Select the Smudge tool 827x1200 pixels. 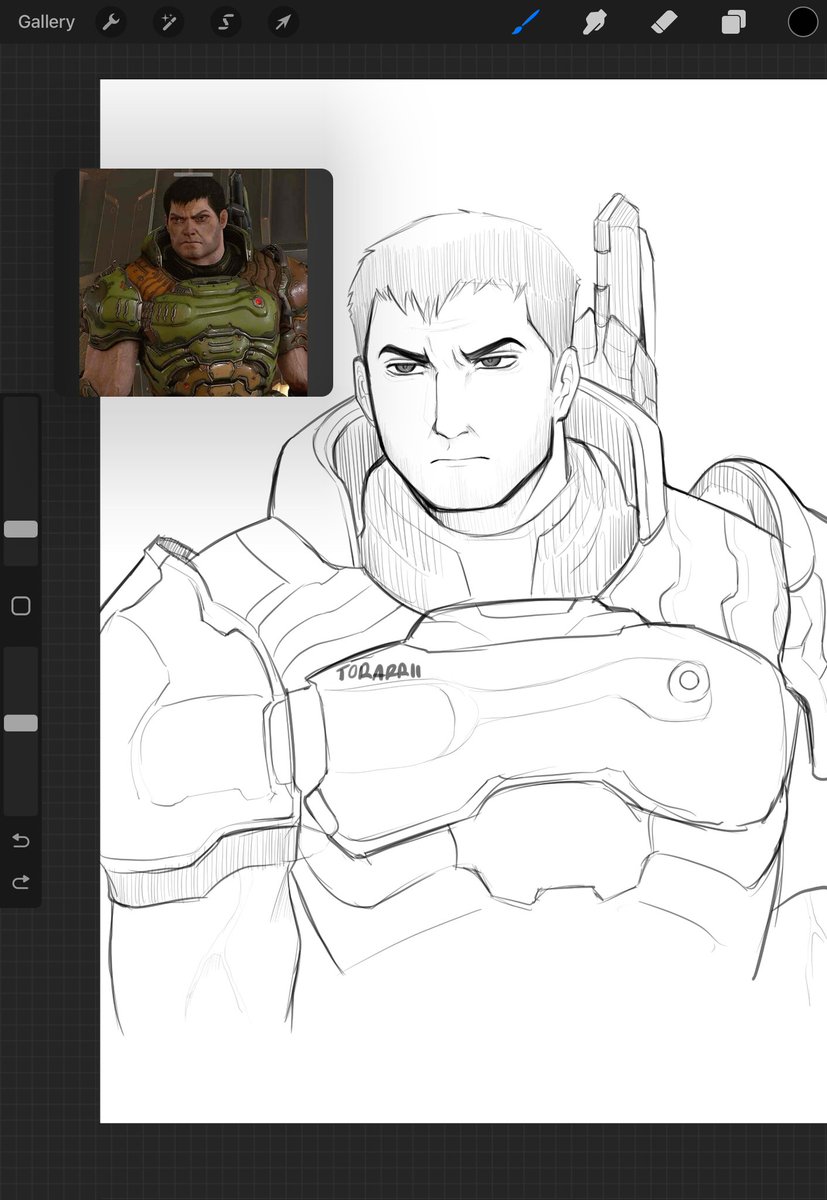pos(596,22)
